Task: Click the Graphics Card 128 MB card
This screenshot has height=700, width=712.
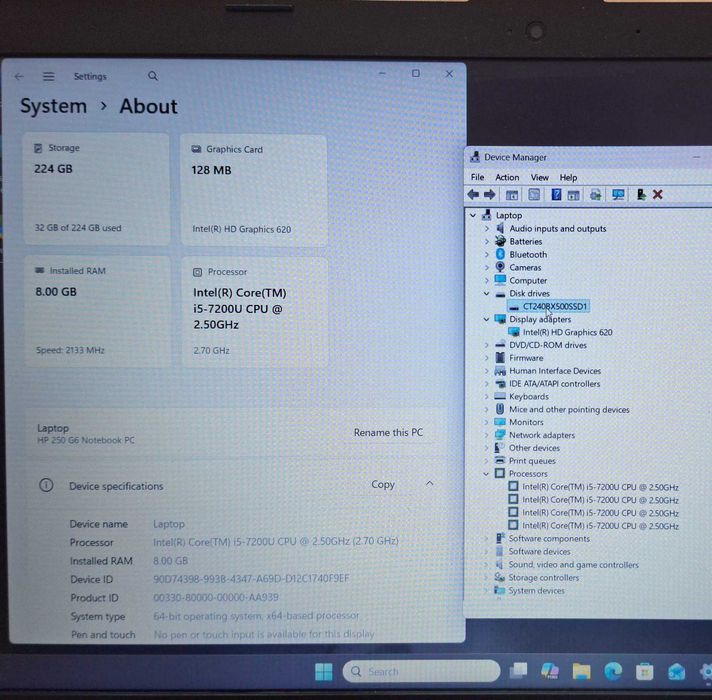Action: (x=254, y=190)
